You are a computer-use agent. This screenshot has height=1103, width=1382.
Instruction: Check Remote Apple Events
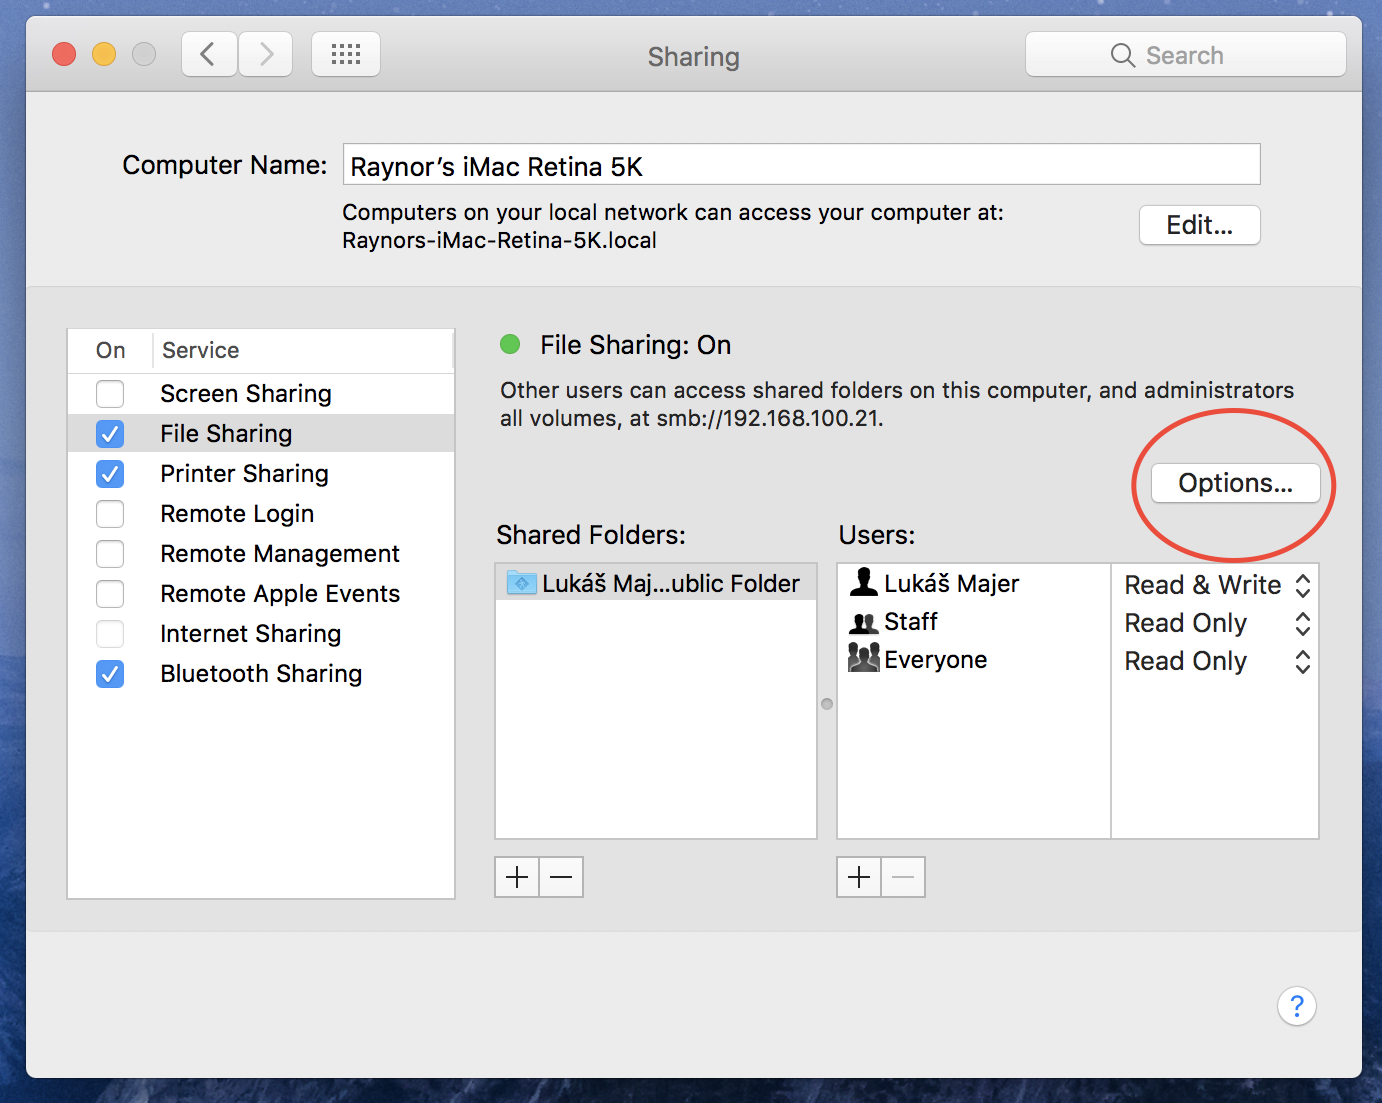coord(110,594)
